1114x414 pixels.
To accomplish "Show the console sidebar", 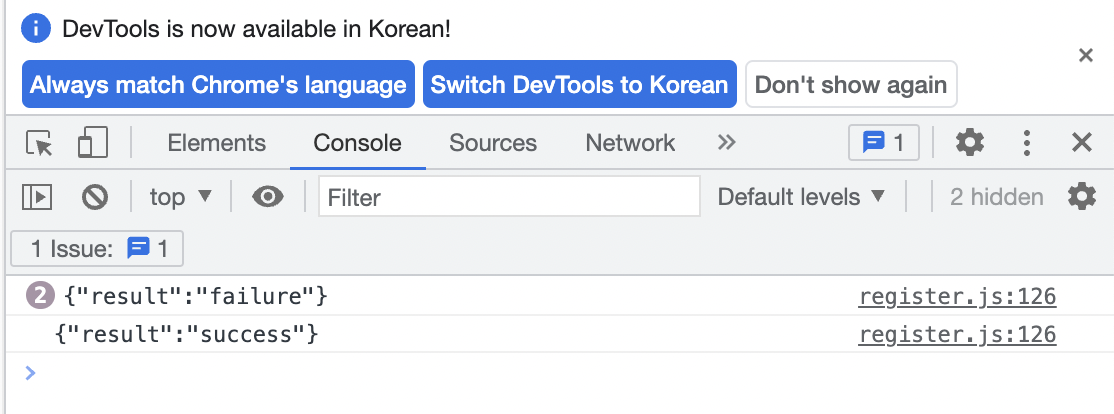I will (x=37, y=197).
